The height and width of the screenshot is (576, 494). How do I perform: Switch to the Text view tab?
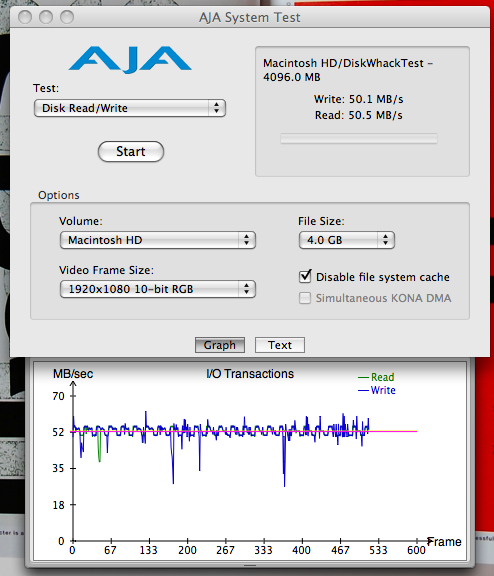(280, 345)
